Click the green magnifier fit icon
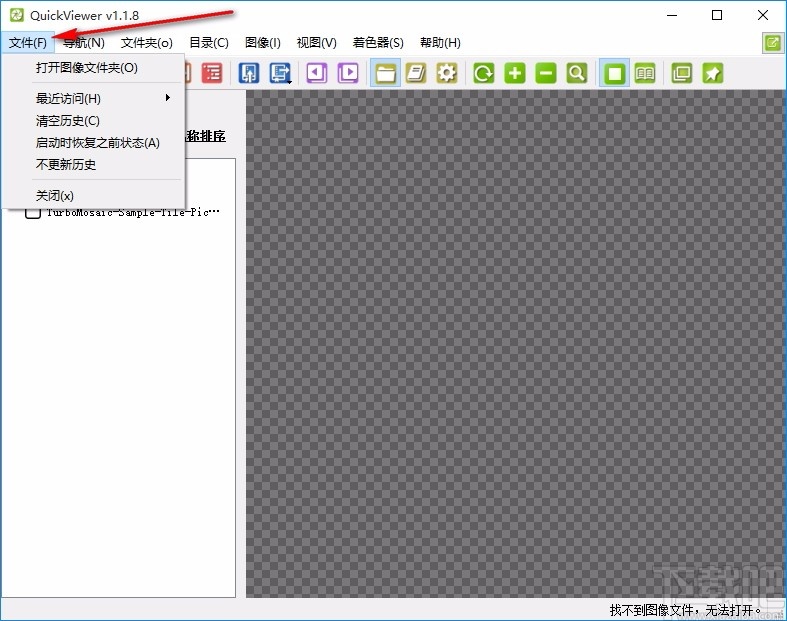The image size is (787, 621). [x=577, y=73]
